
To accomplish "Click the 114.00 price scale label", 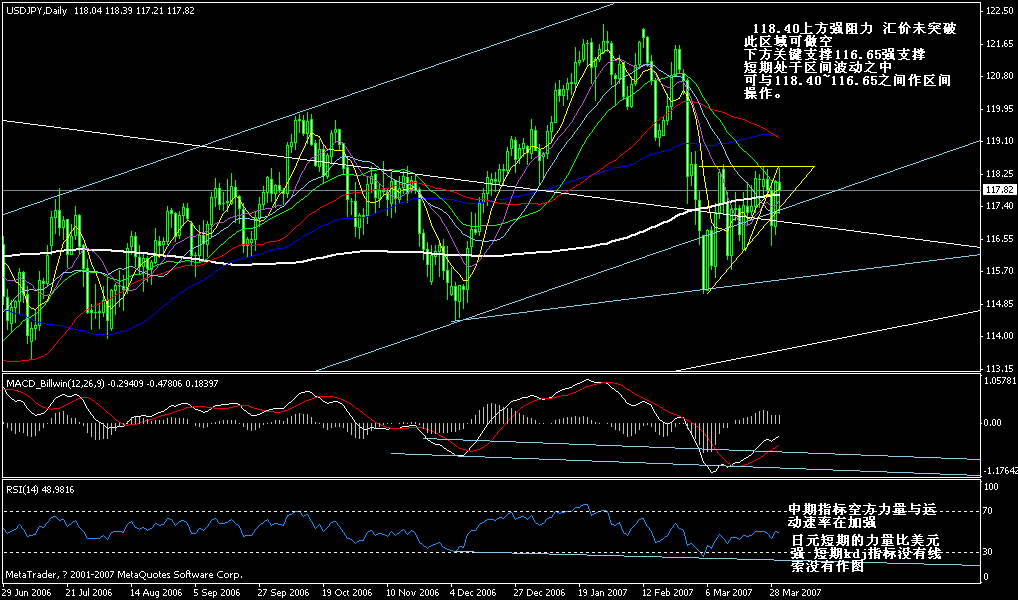I will (x=999, y=336).
